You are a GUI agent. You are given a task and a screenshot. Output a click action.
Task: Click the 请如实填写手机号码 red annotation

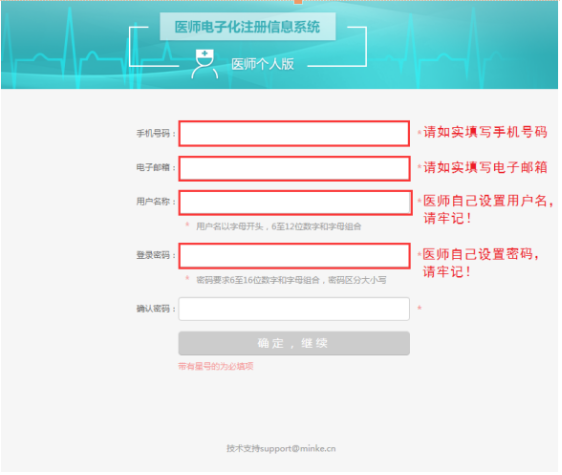click(x=485, y=132)
